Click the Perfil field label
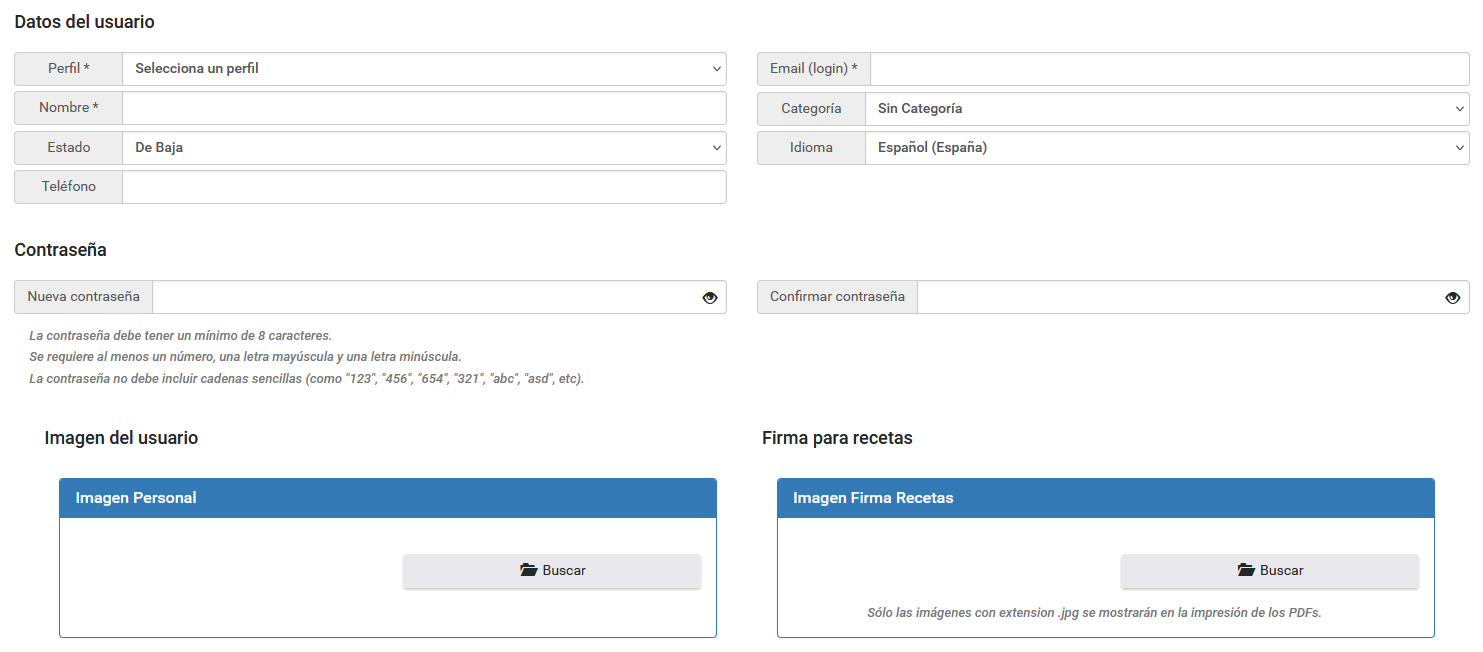This screenshot has width=1483, height=652. pyautogui.click(x=68, y=69)
